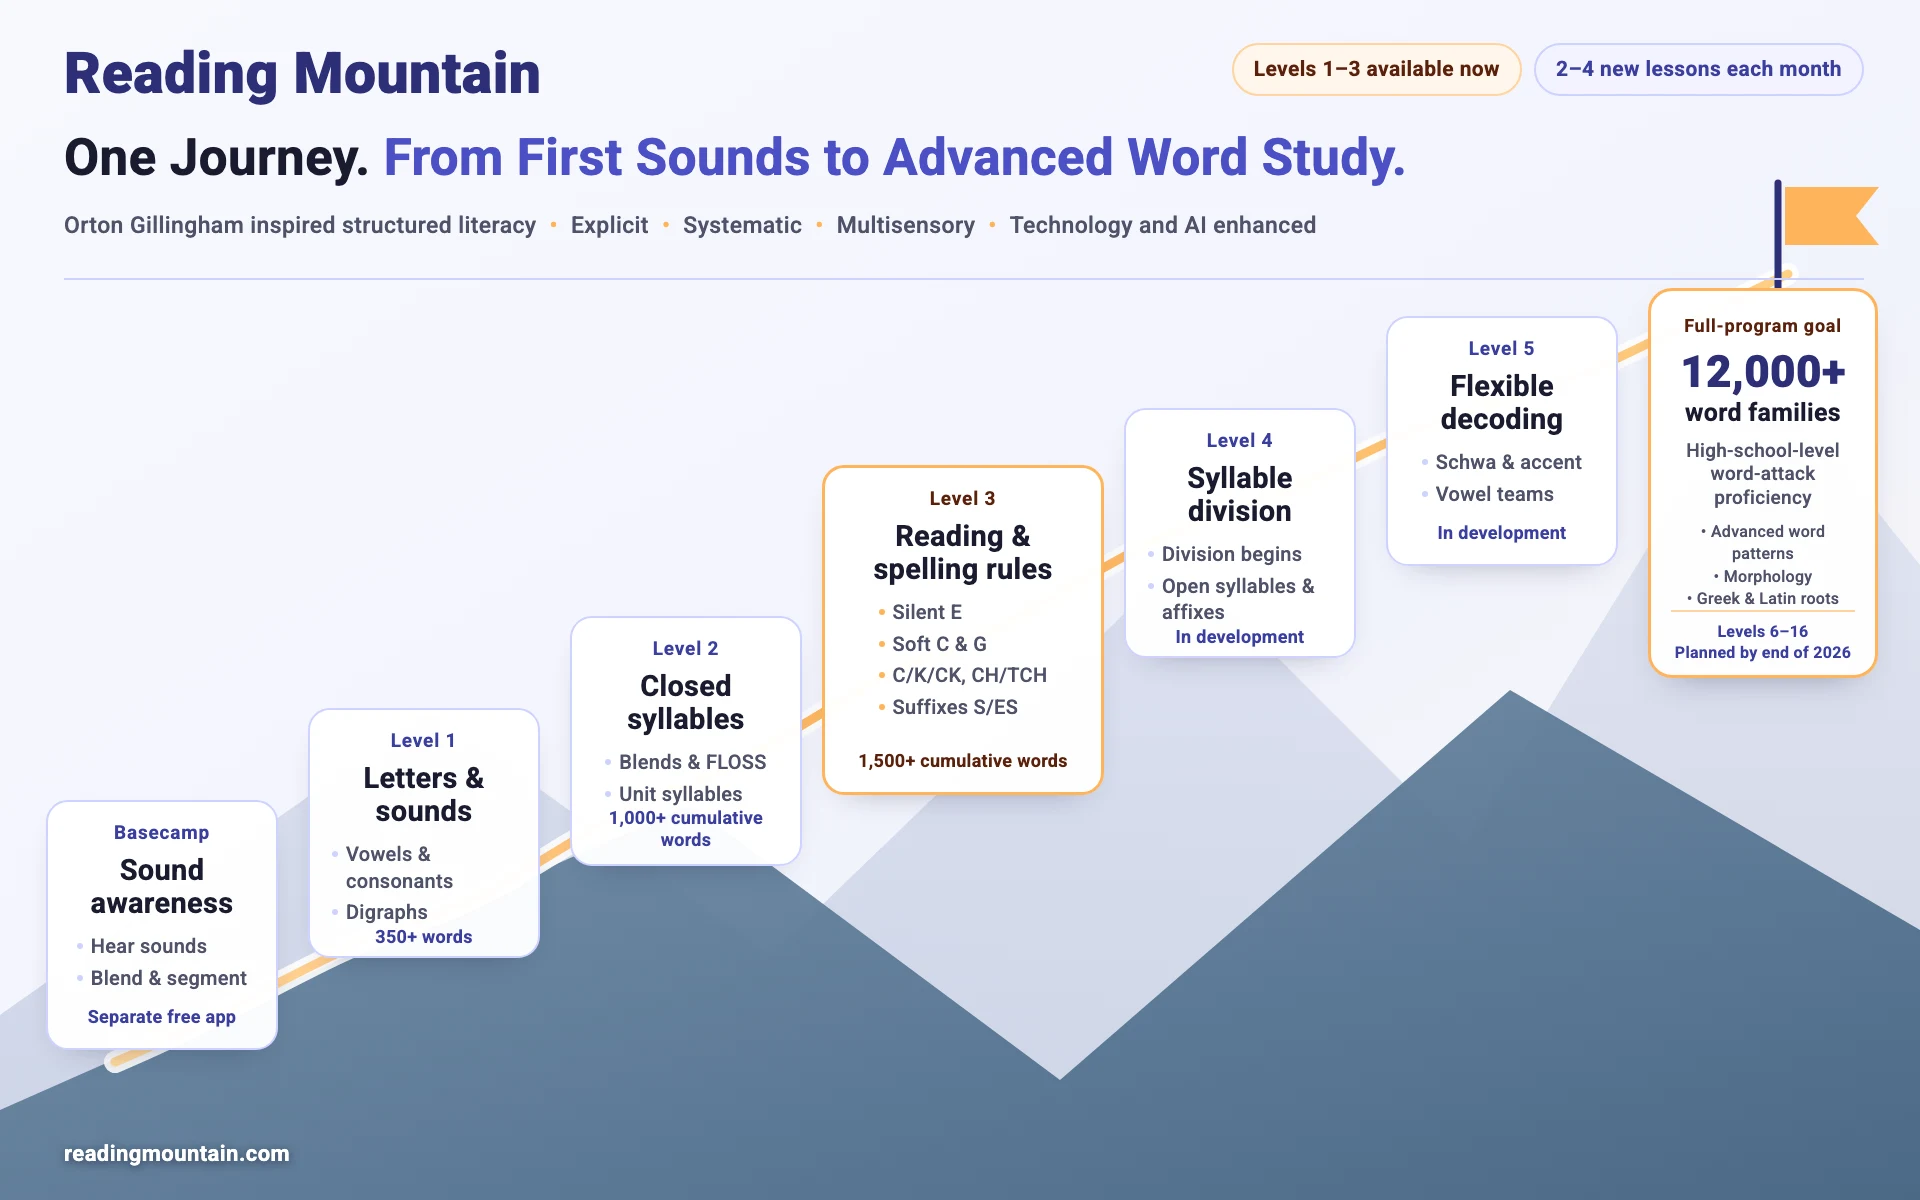Click the Morphology bullet
This screenshot has width=1920, height=1200.
[1762, 577]
